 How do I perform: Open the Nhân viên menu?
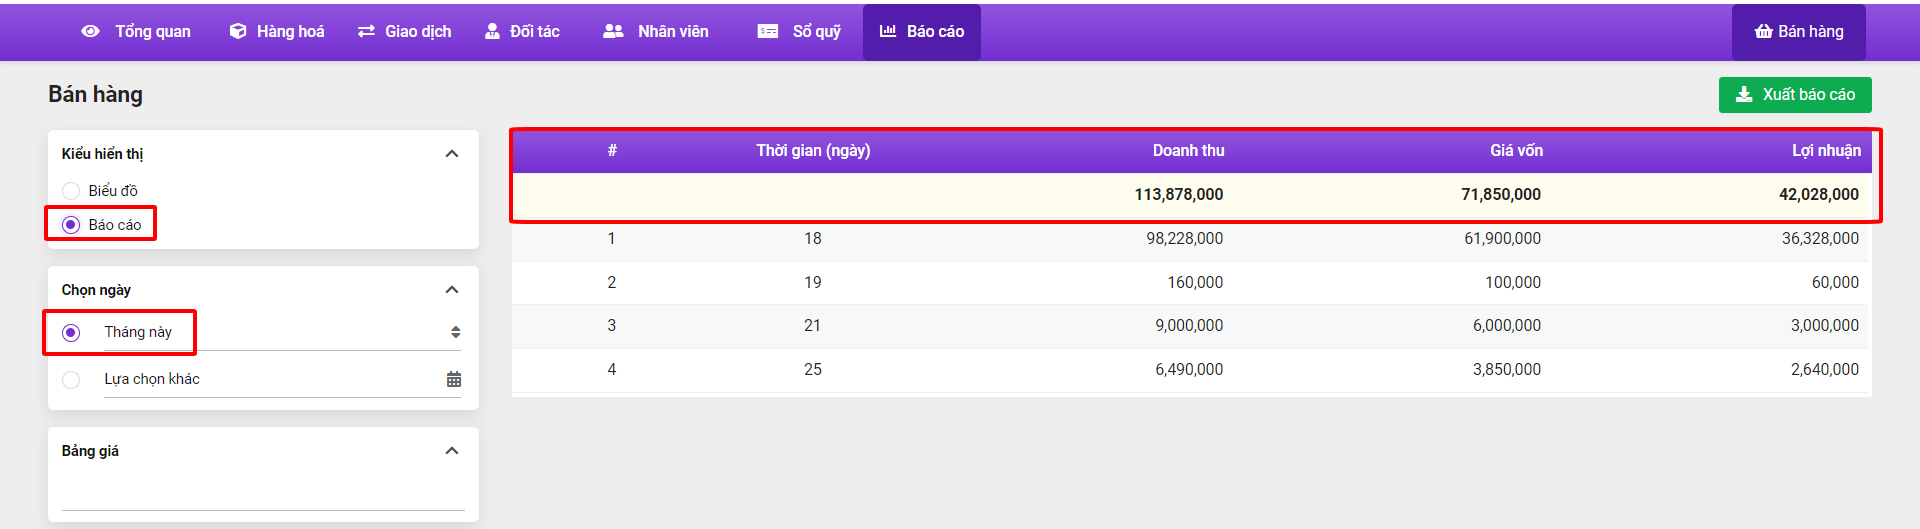[656, 31]
